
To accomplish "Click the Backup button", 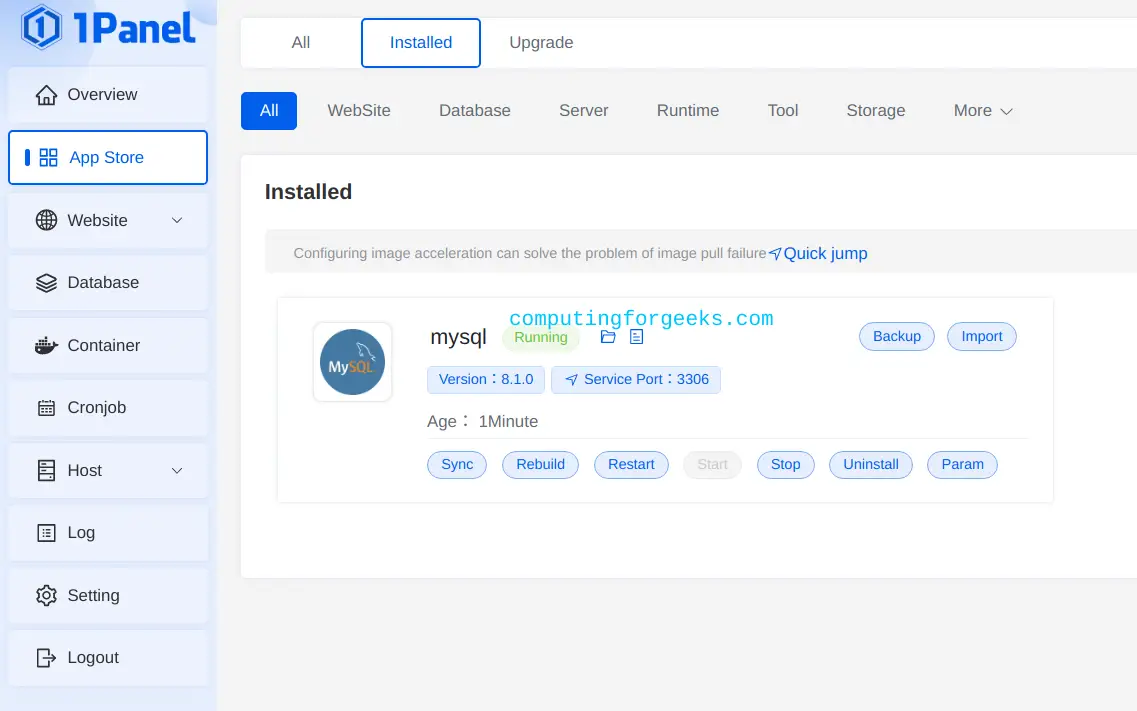I will coord(897,336).
